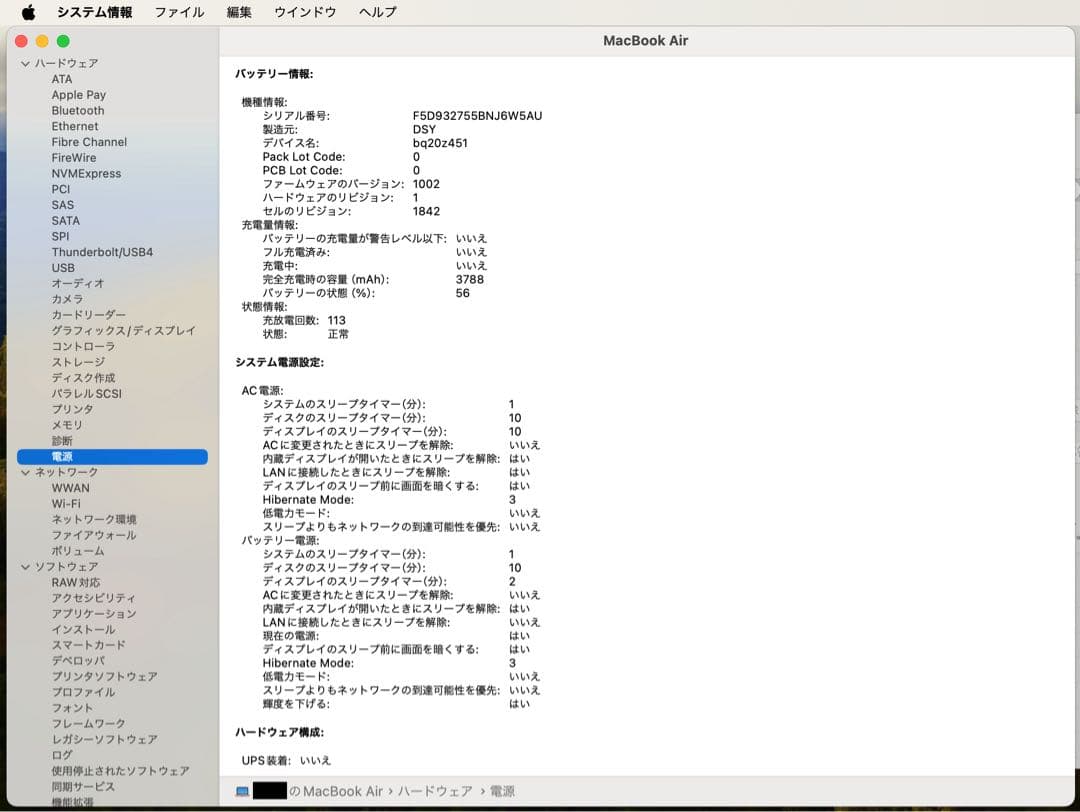Open the Apple menu
The height and width of the screenshot is (812, 1080).
28,12
